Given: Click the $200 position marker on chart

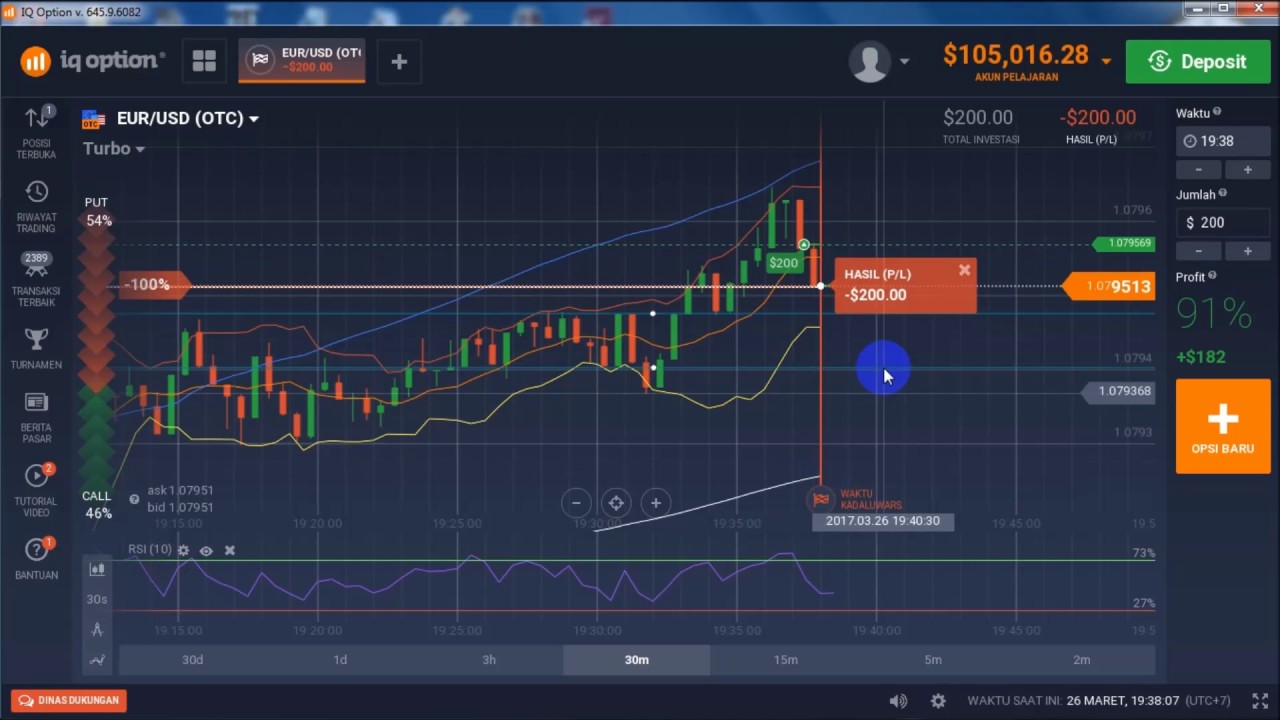Looking at the screenshot, I should click(x=784, y=263).
